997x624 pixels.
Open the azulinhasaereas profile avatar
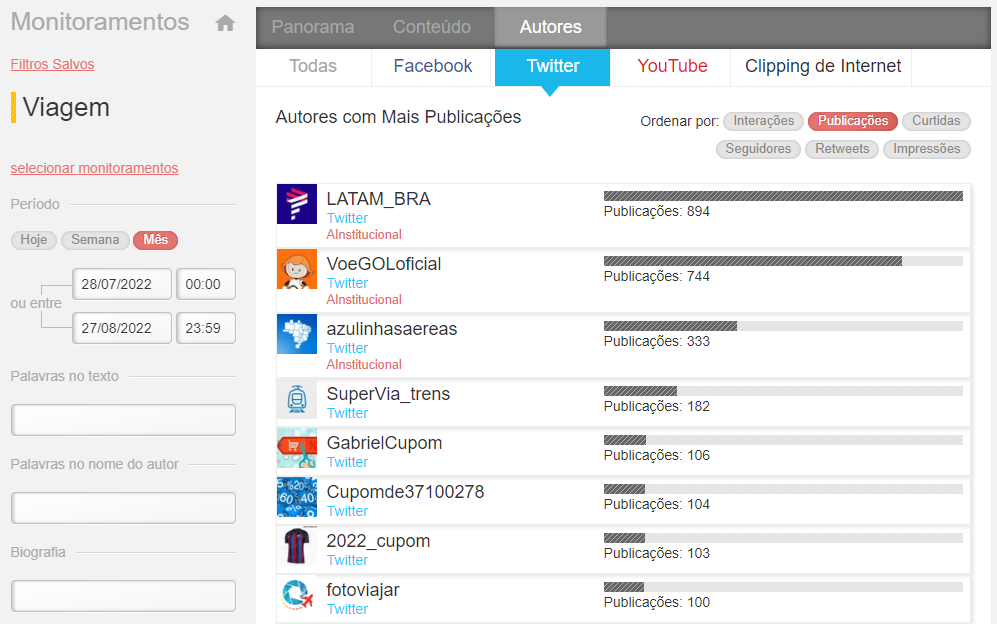click(x=297, y=334)
